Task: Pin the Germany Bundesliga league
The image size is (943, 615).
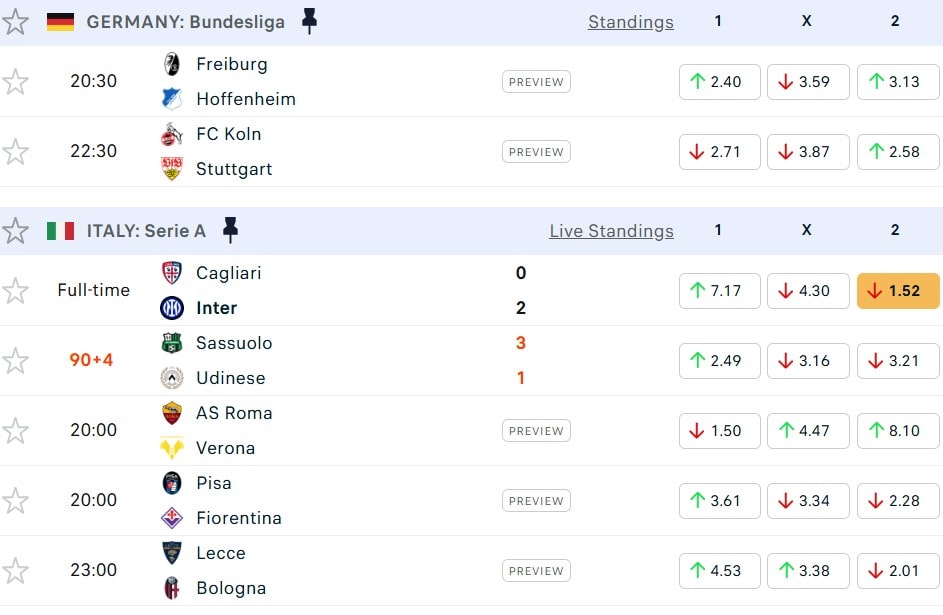Action: [309, 21]
